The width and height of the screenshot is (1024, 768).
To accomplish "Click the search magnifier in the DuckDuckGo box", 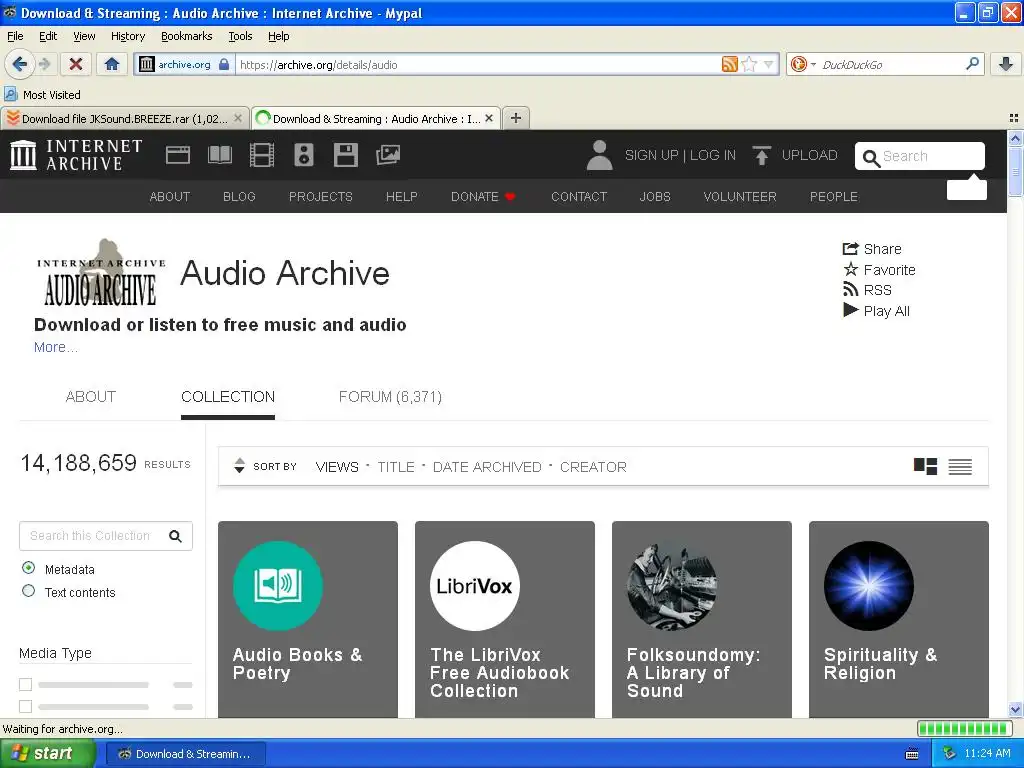I will (x=972, y=64).
